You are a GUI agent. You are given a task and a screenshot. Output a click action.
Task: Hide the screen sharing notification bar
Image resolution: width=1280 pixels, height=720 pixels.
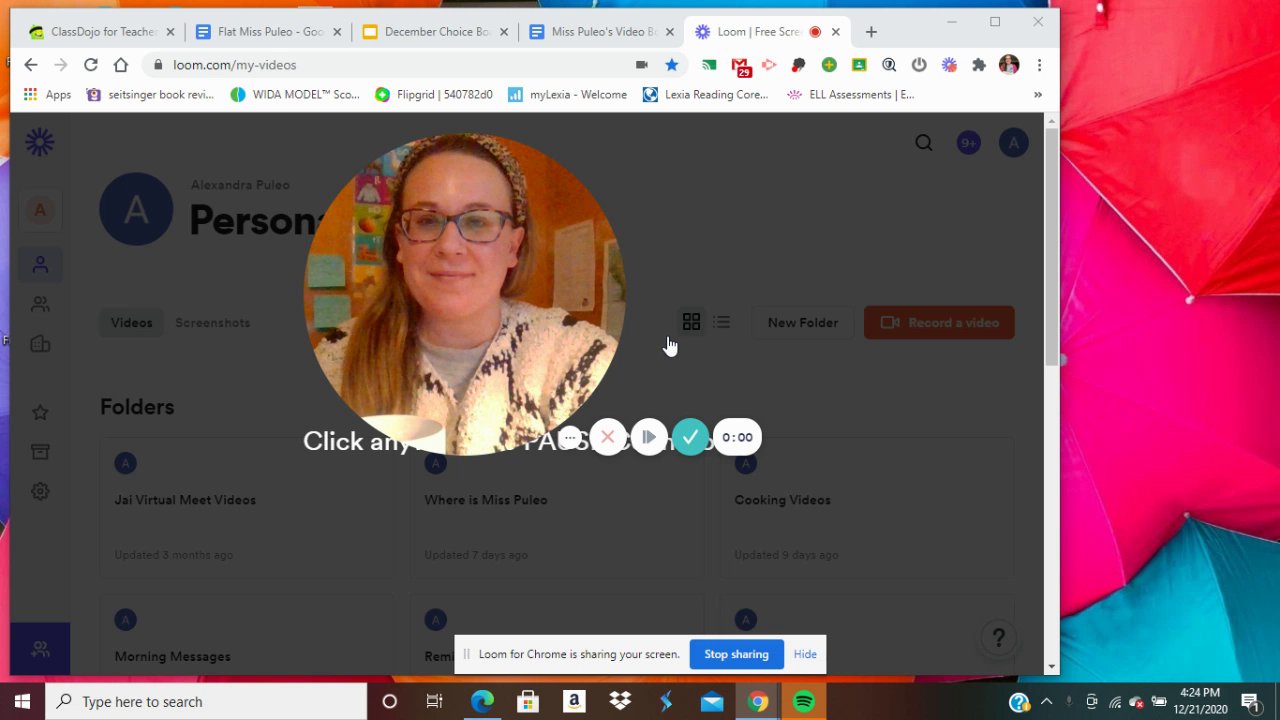(805, 654)
